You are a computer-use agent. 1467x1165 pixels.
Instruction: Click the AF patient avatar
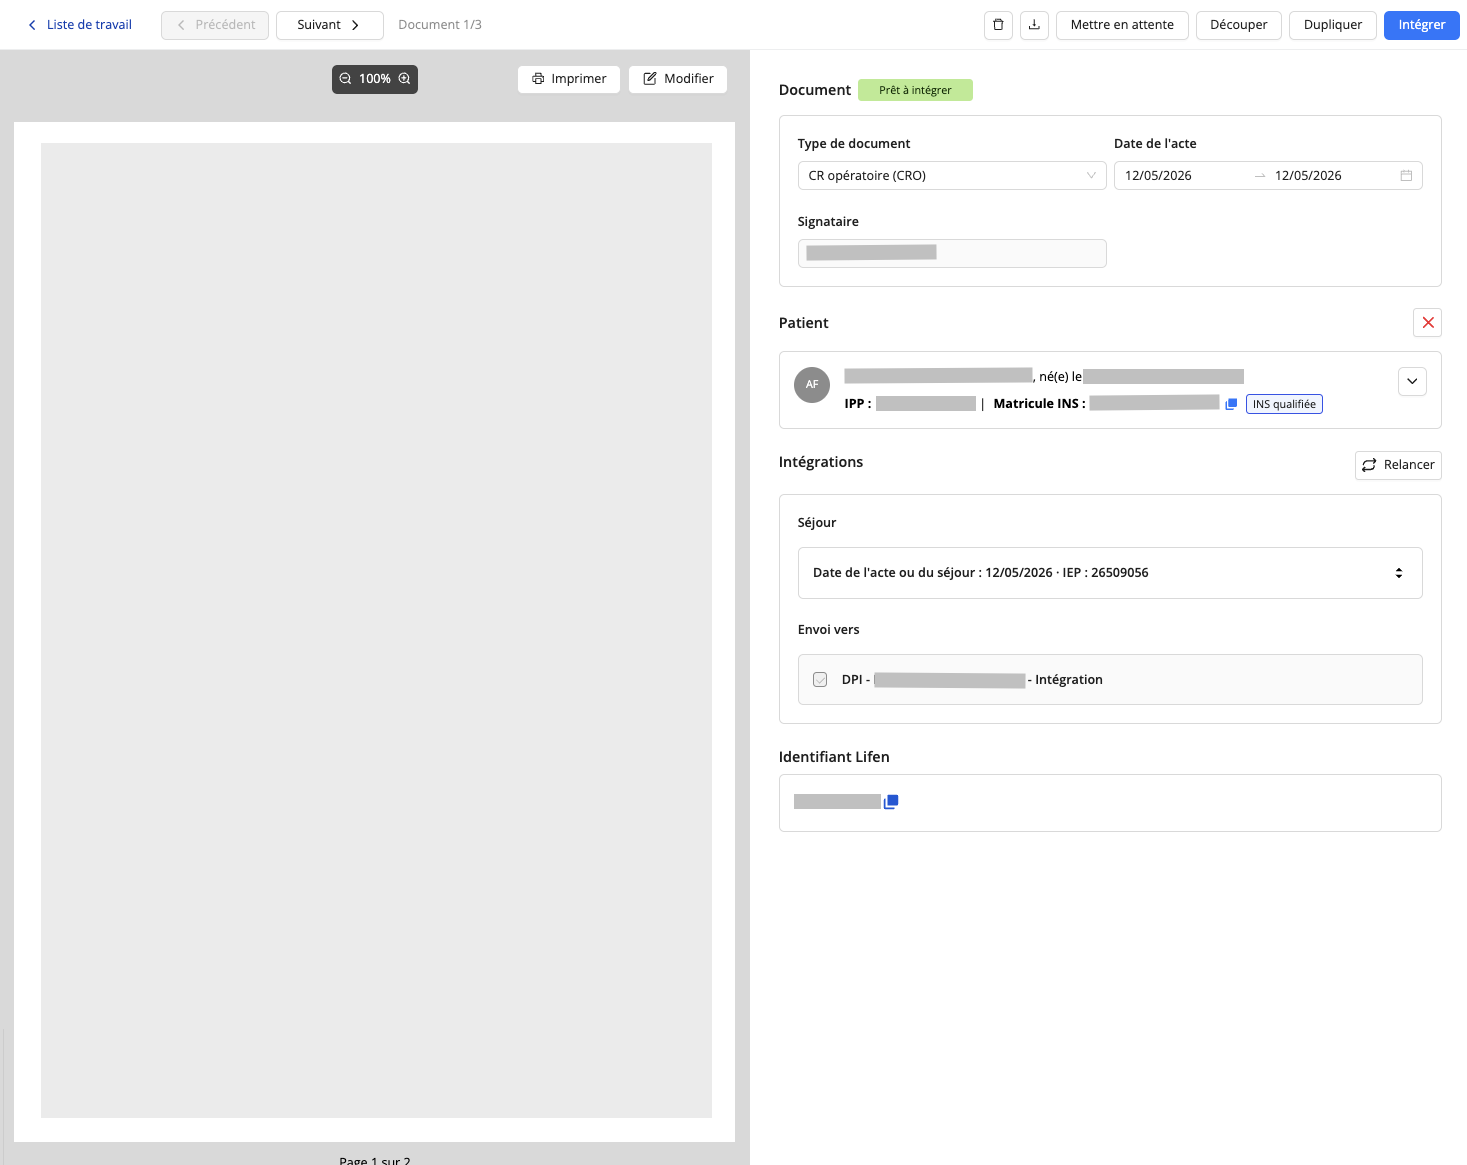click(x=812, y=384)
